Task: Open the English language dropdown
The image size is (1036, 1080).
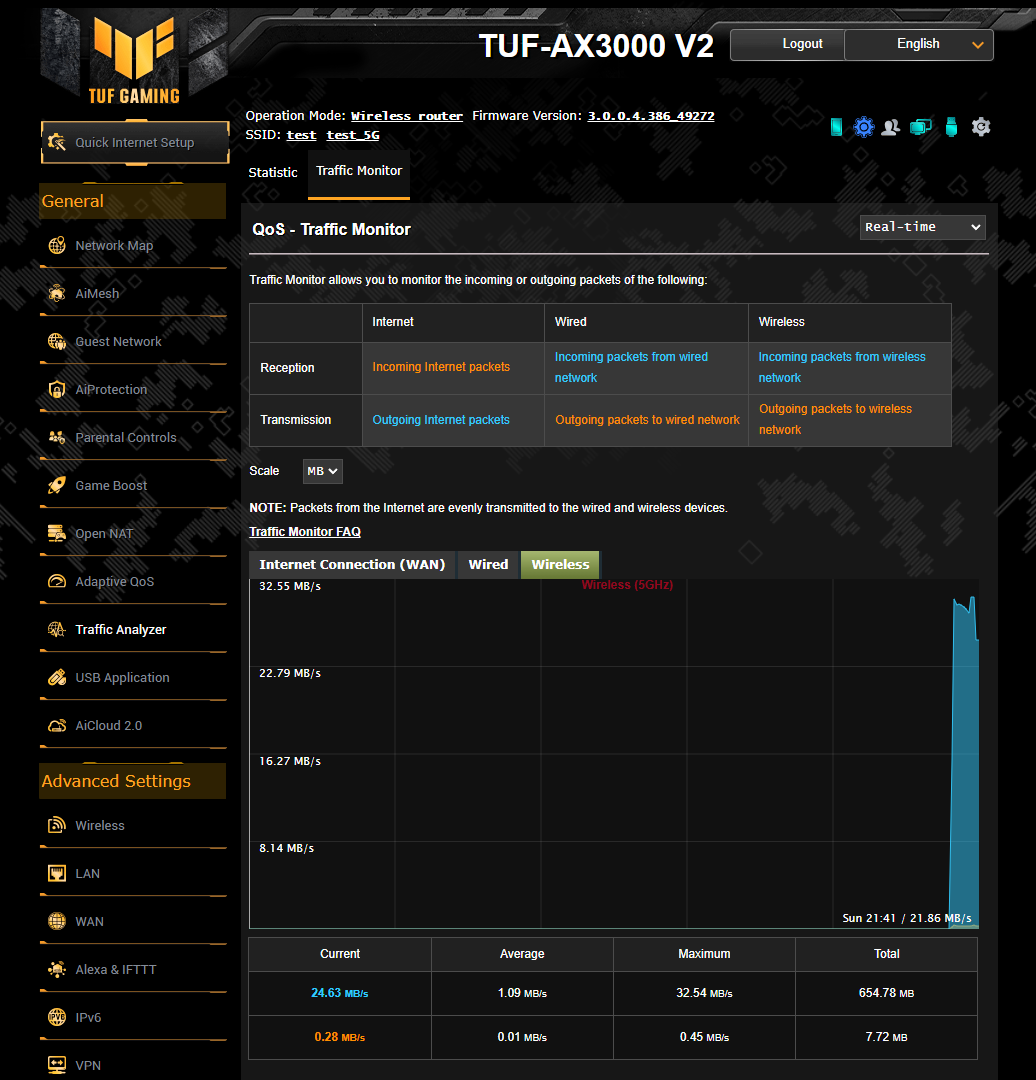Action: (918, 44)
